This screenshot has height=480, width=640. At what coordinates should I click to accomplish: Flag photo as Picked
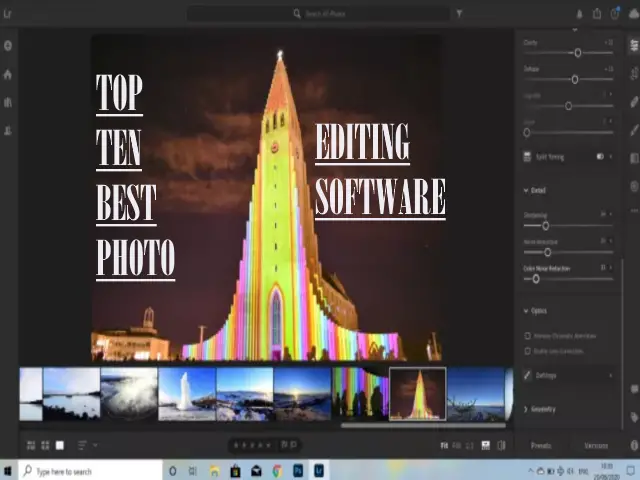click(x=284, y=445)
